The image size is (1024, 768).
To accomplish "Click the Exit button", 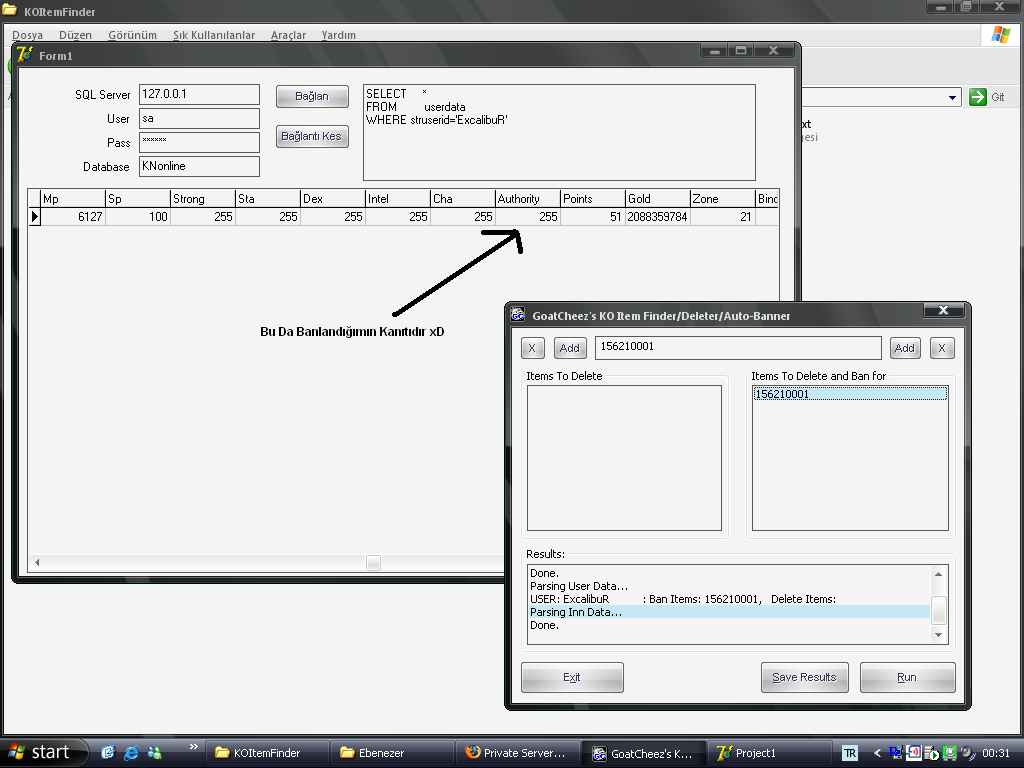I will [572, 677].
